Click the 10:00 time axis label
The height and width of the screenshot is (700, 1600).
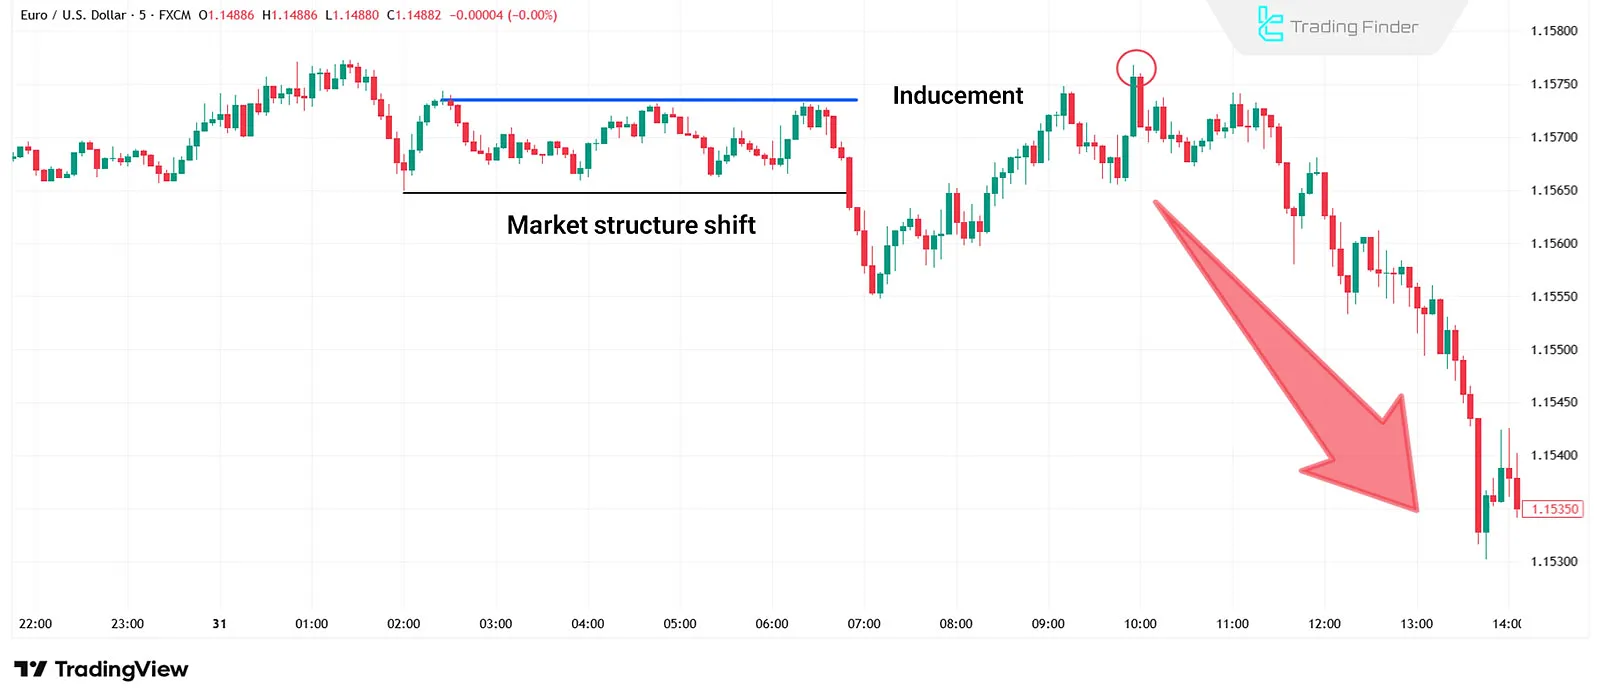point(1140,624)
